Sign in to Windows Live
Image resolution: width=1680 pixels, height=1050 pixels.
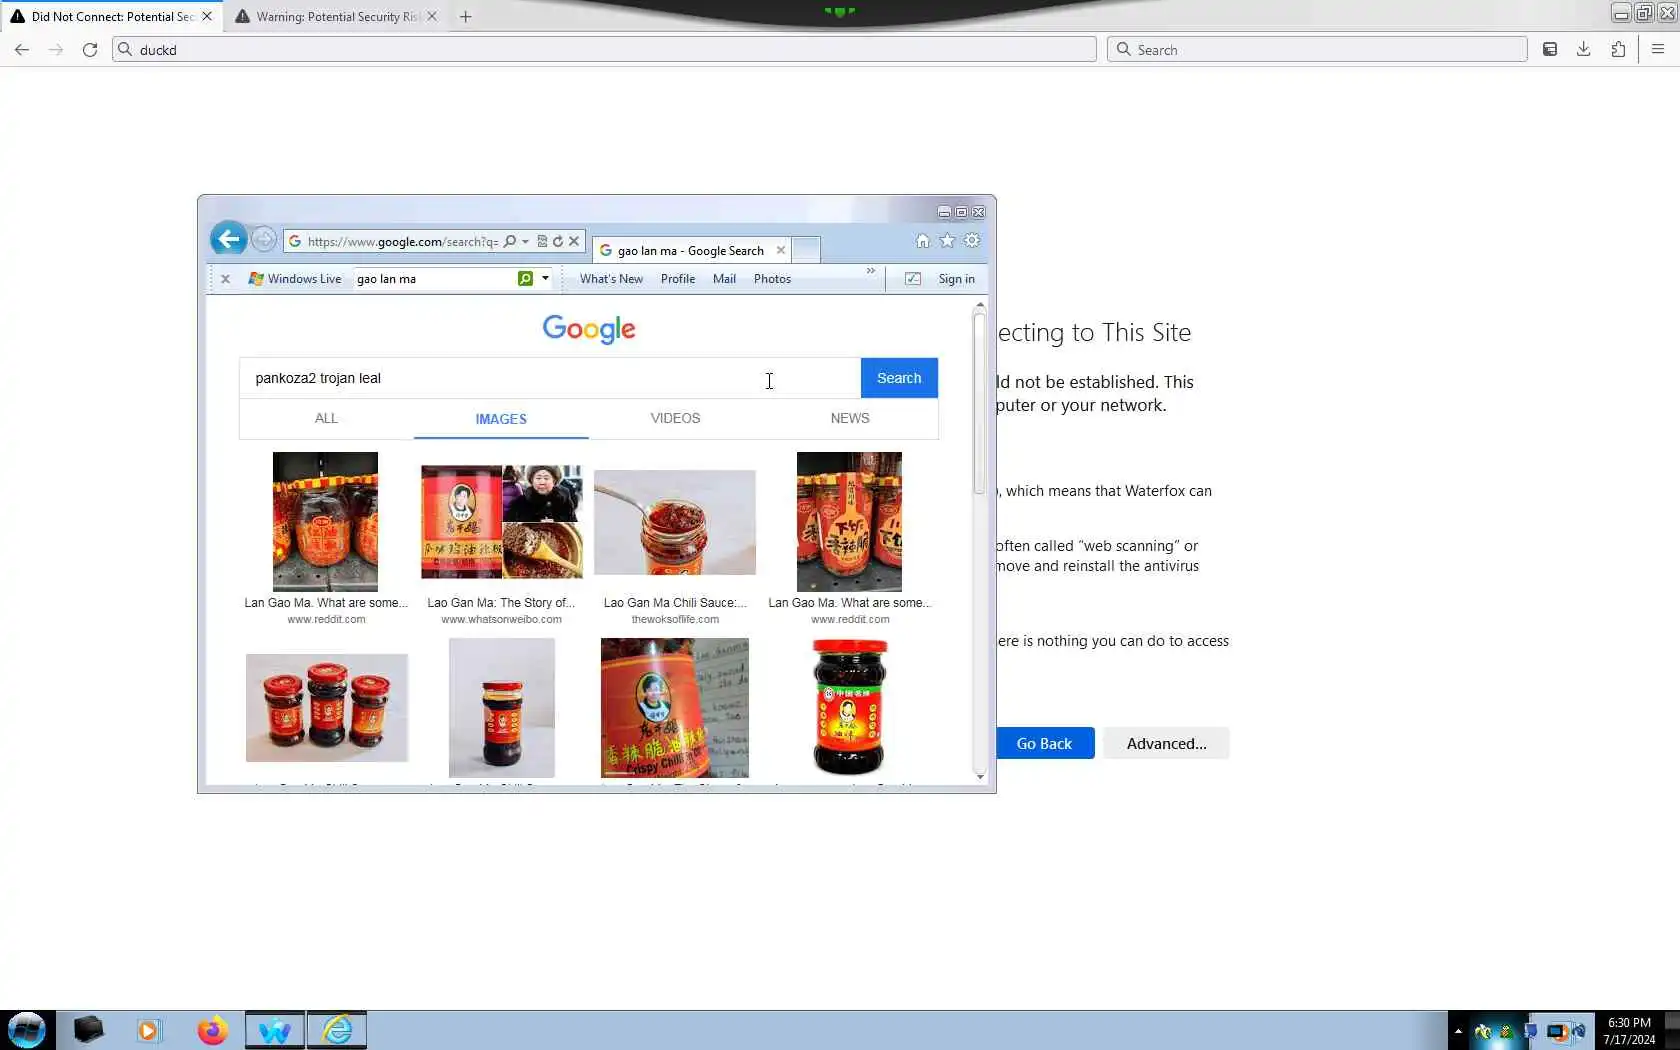(956, 279)
